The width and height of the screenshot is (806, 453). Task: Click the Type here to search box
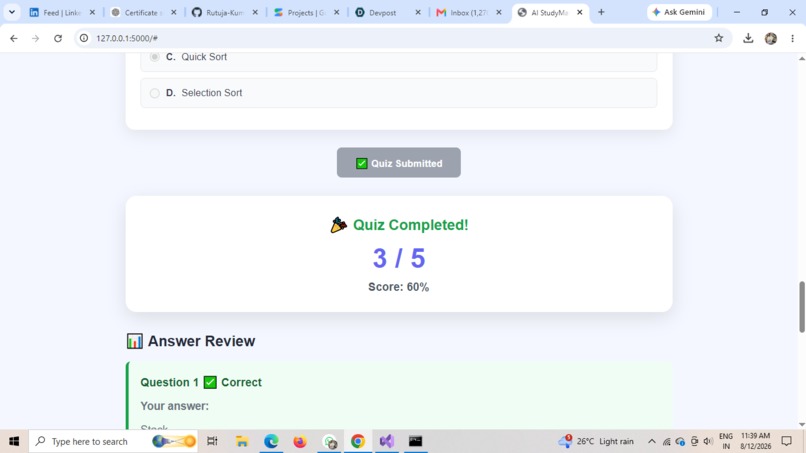(114, 441)
